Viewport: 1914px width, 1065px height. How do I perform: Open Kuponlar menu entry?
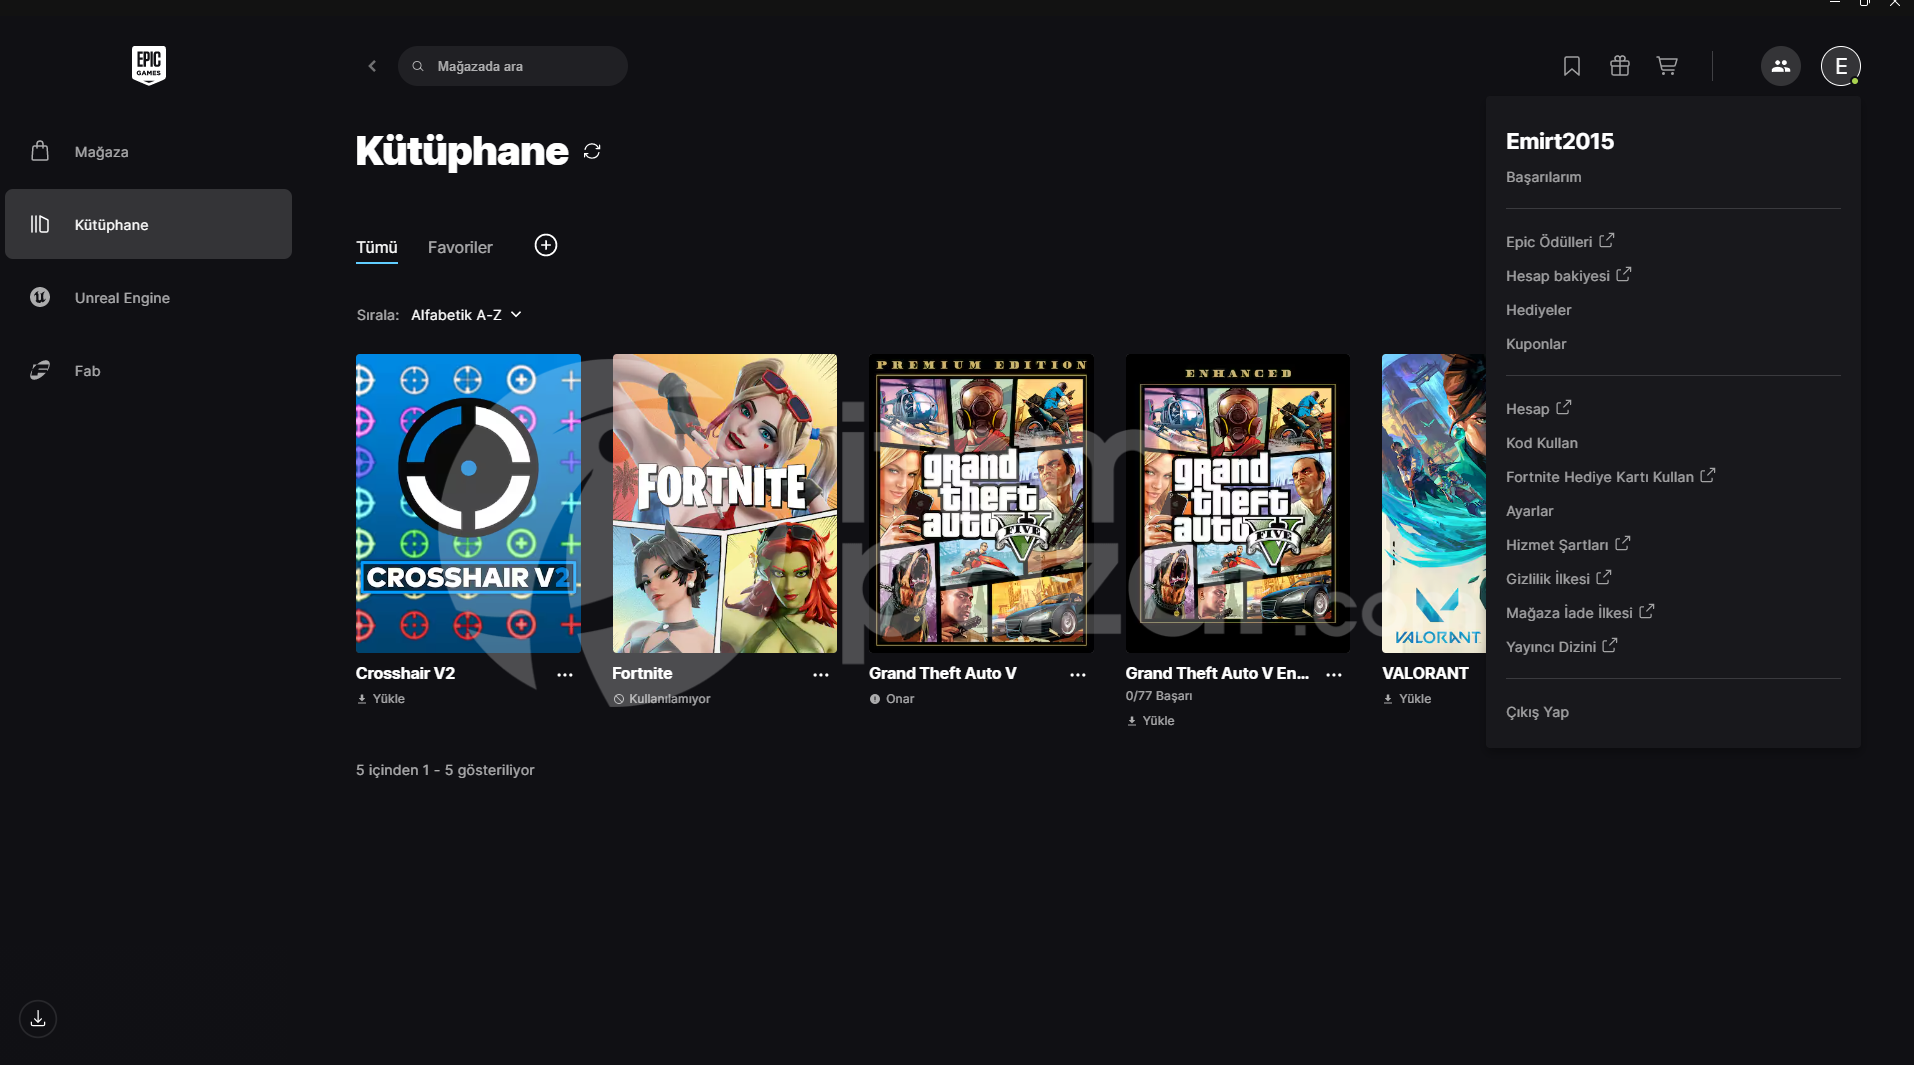pos(1536,344)
